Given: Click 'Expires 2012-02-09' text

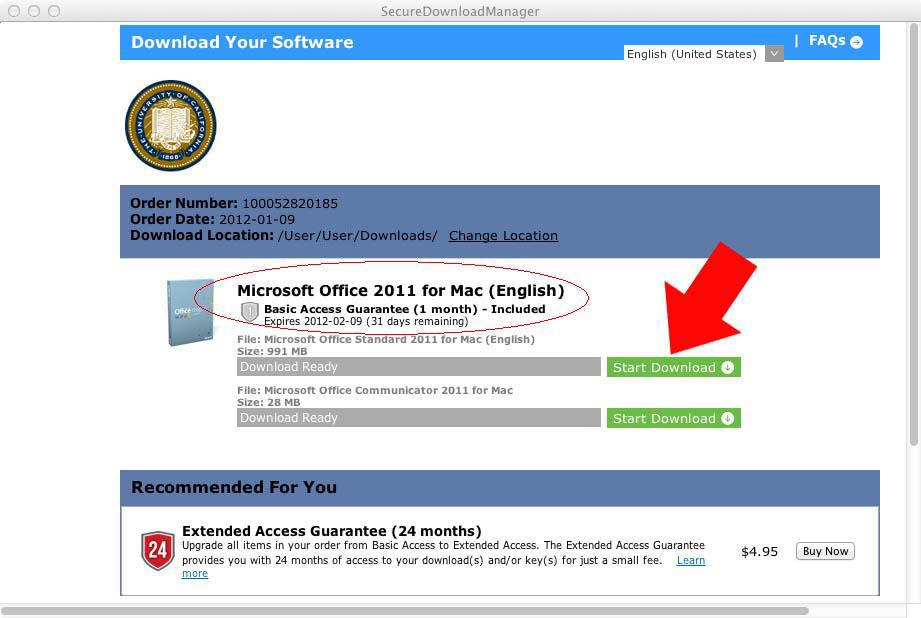Looking at the screenshot, I should point(313,321).
